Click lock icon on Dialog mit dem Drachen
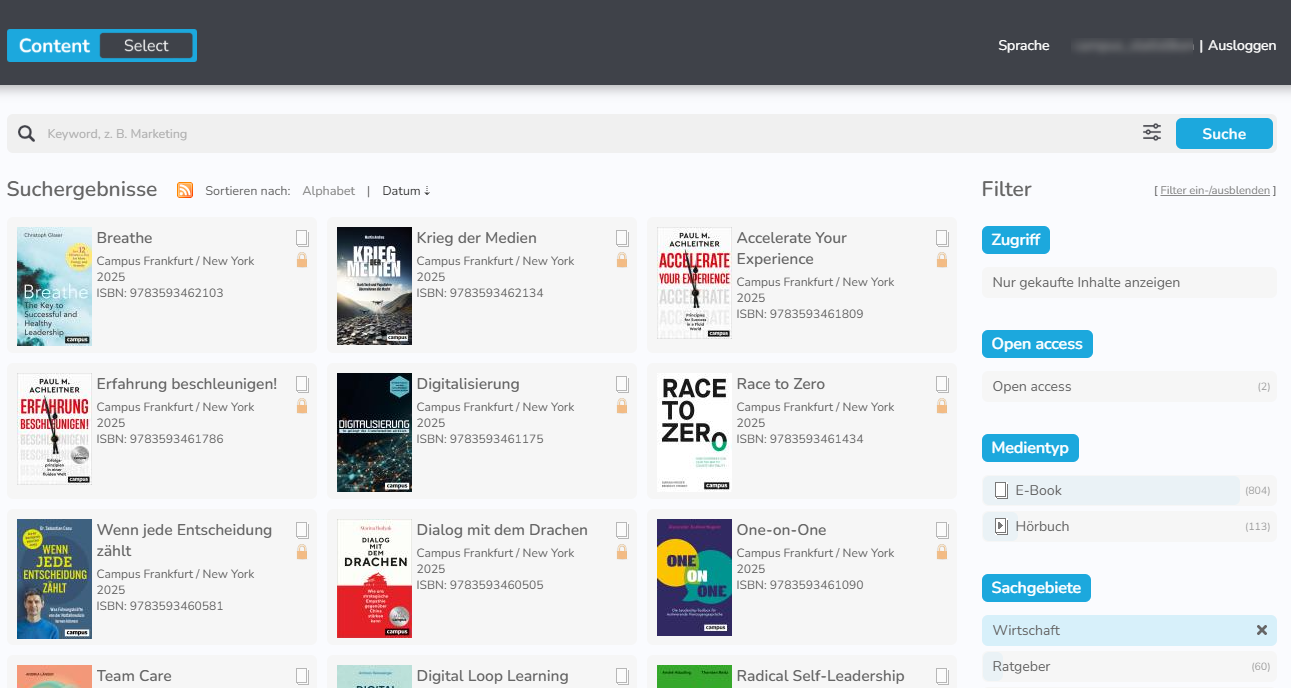This screenshot has width=1291, height=688. (622, 552)
